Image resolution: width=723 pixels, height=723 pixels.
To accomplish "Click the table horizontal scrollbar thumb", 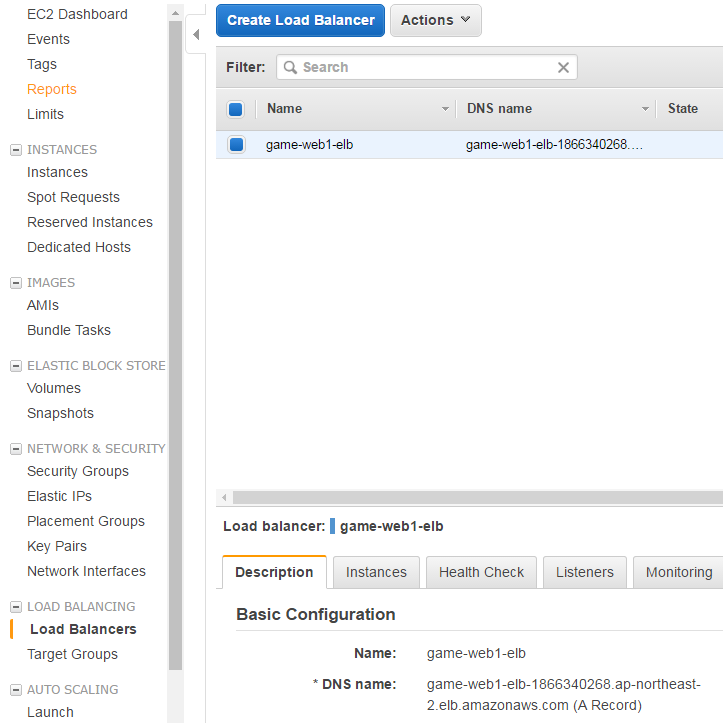I will coord(478,498).
